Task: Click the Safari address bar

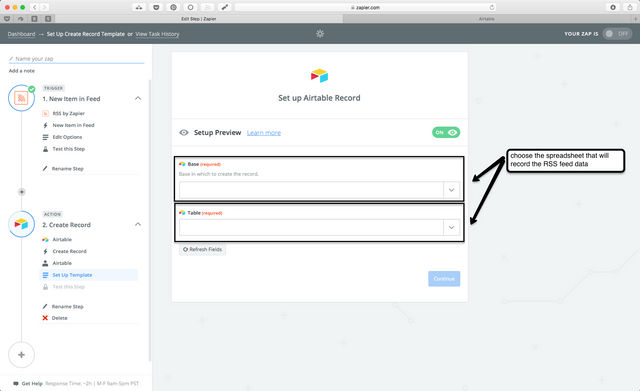Action: (366, 7)
